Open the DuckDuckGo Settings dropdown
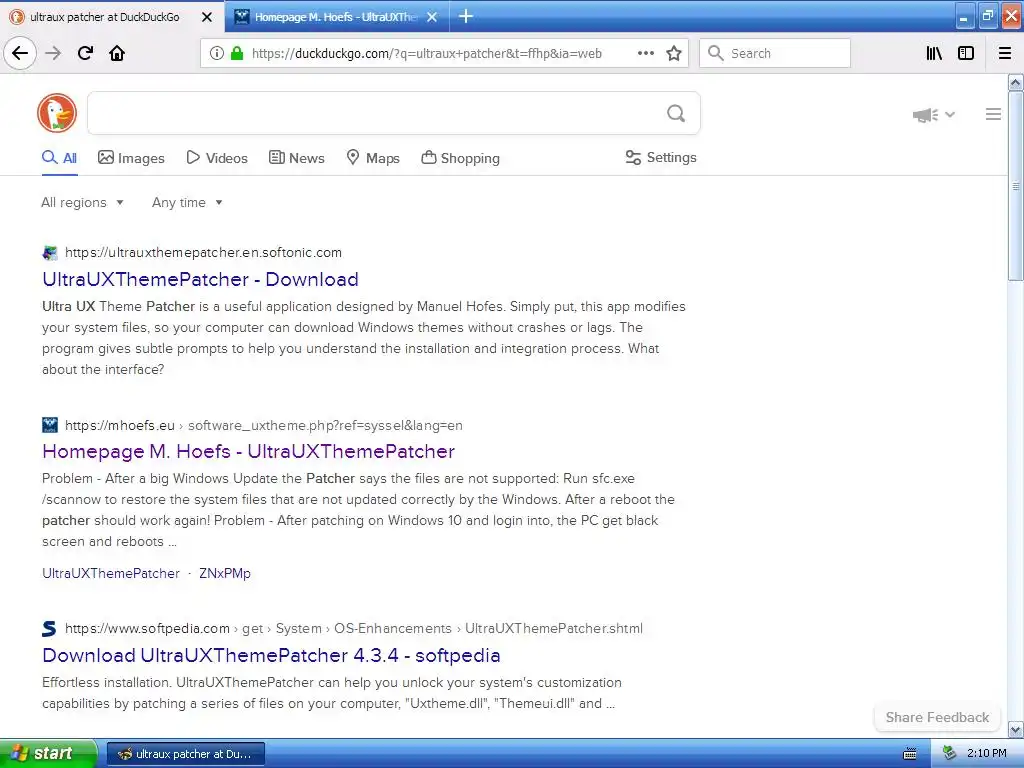Image resolution: width=1024 pixels, height=768 pixels. click(x=661, y=157)
